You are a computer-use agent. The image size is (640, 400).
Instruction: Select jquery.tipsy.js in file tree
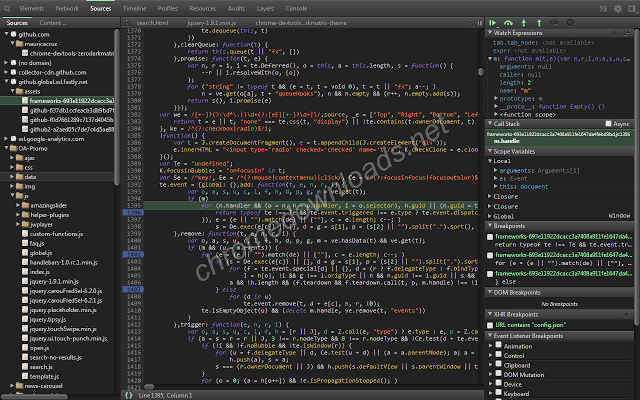pos(48,320)
